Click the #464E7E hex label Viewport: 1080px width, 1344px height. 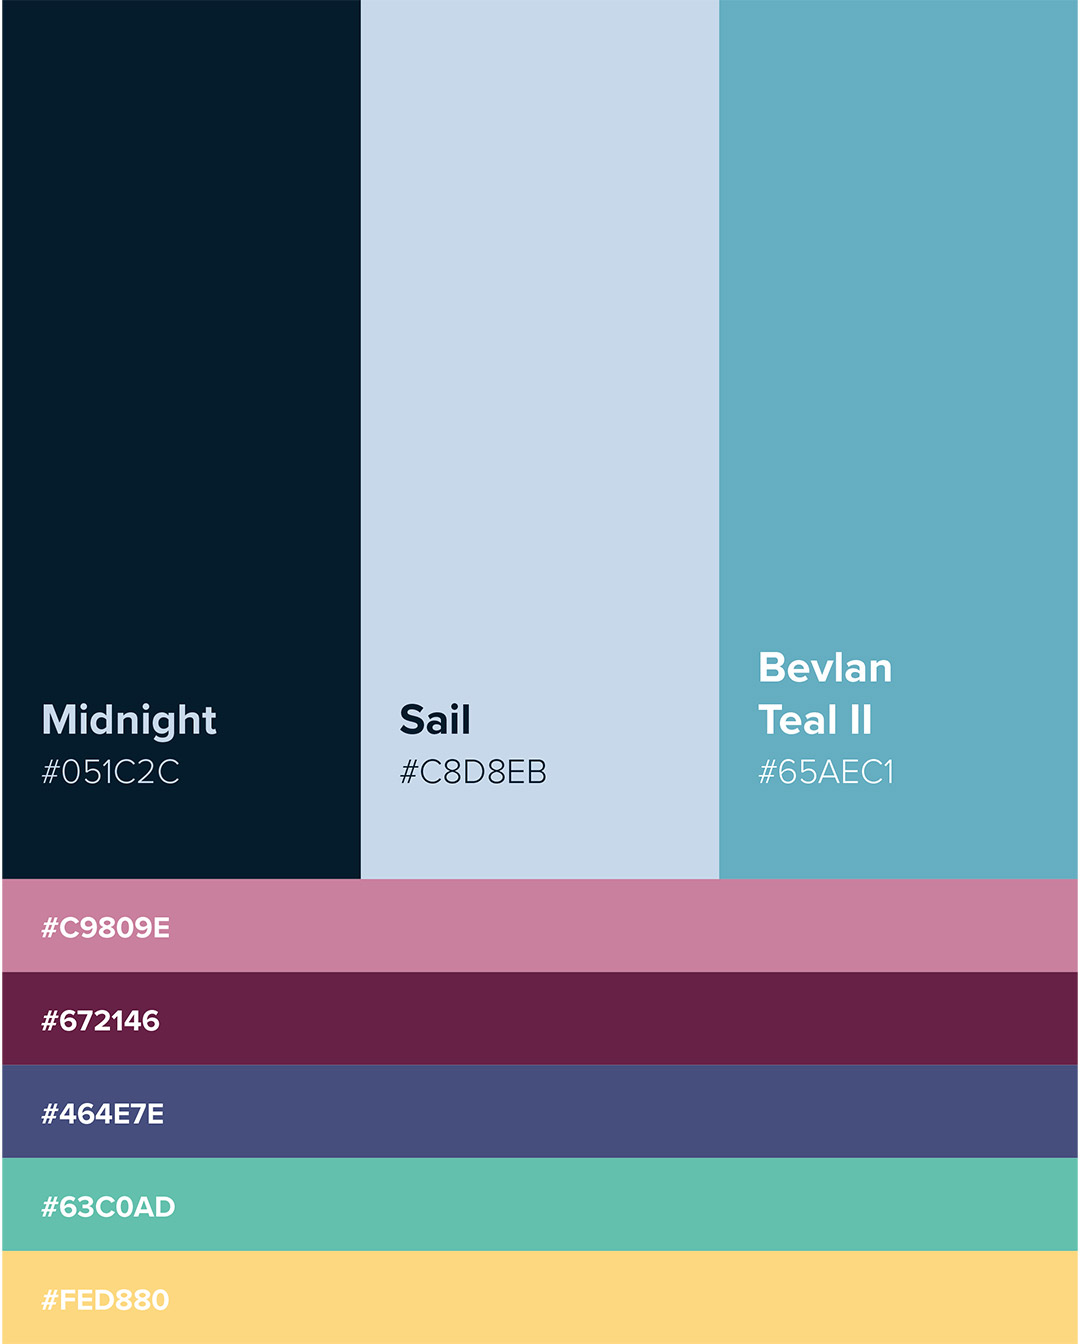(103, 1114)
